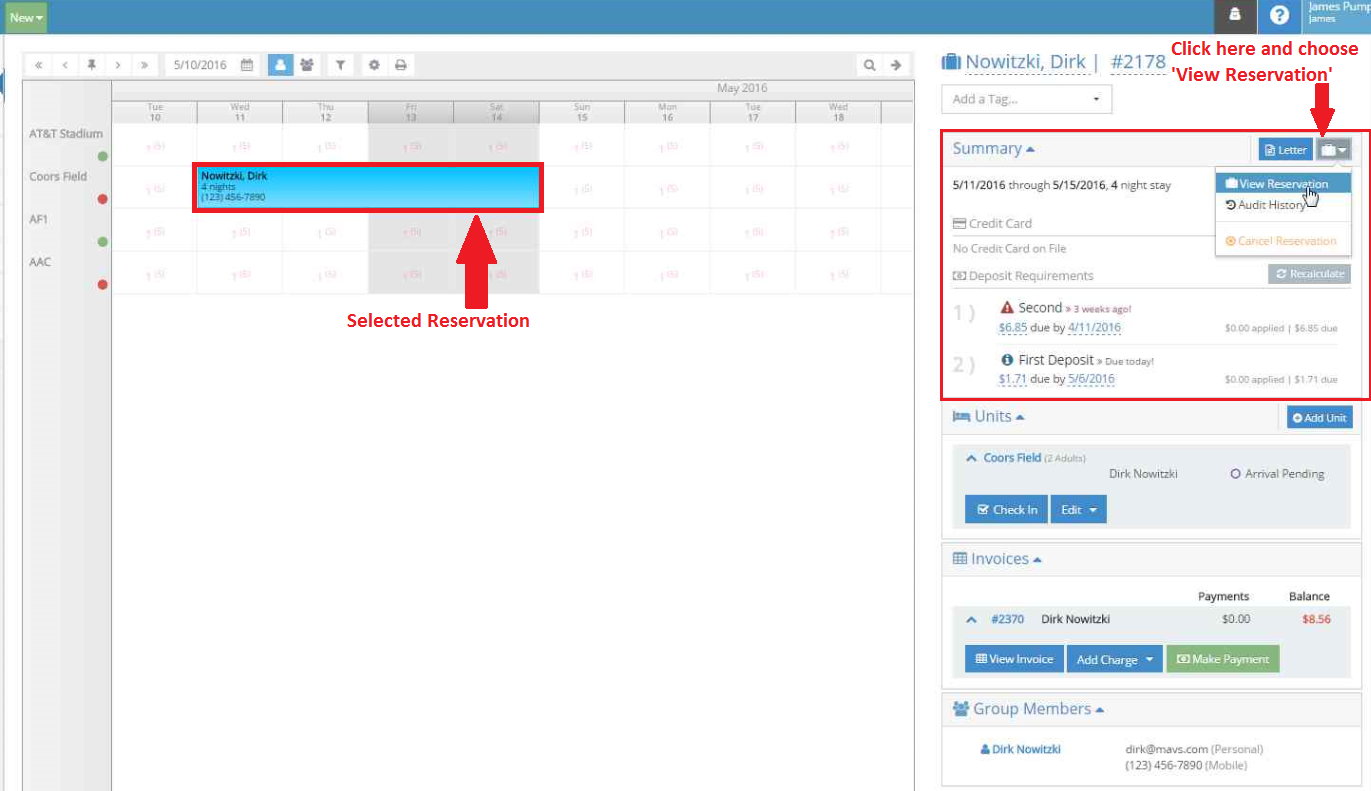Switch to group view people icon
Screen dimensions: 1371x791
307,65
